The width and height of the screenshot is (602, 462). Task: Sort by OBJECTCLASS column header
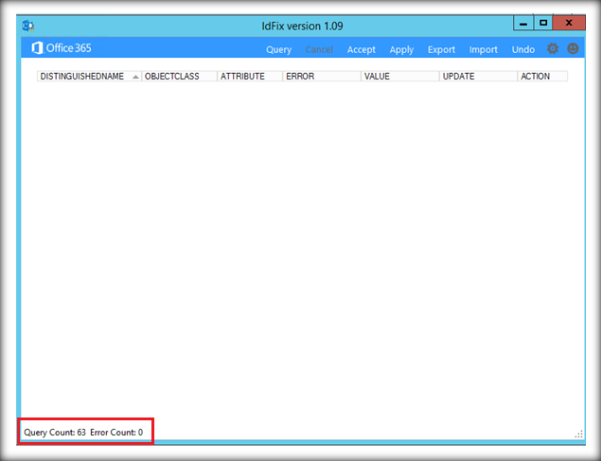pyautogui.click(x=179, y=76)
